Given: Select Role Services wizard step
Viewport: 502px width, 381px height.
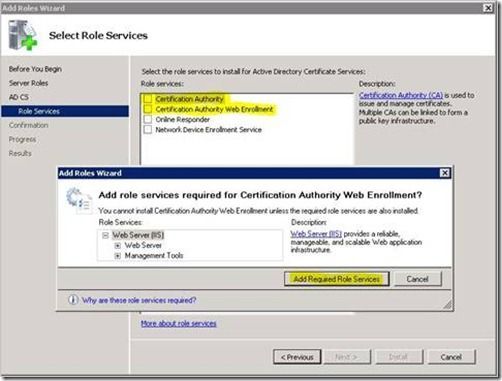Looking at the screenshot, I should tap(65, 111).
